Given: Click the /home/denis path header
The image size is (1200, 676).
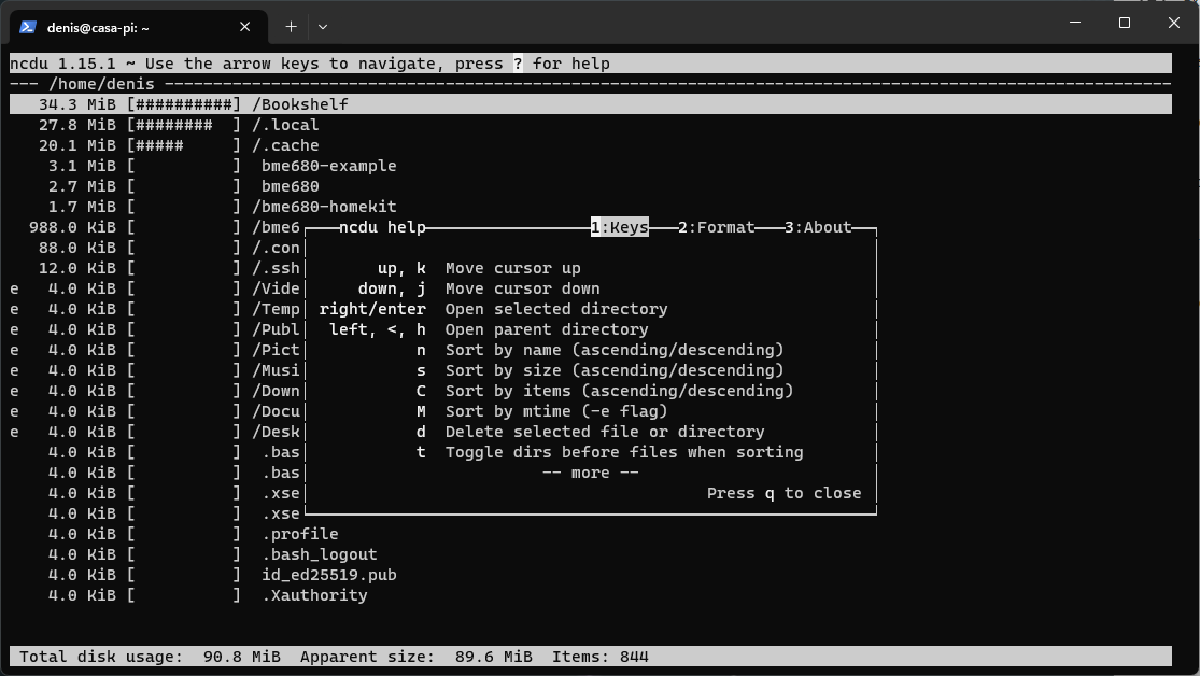Looking at the screenshot, I should [102, 84].
